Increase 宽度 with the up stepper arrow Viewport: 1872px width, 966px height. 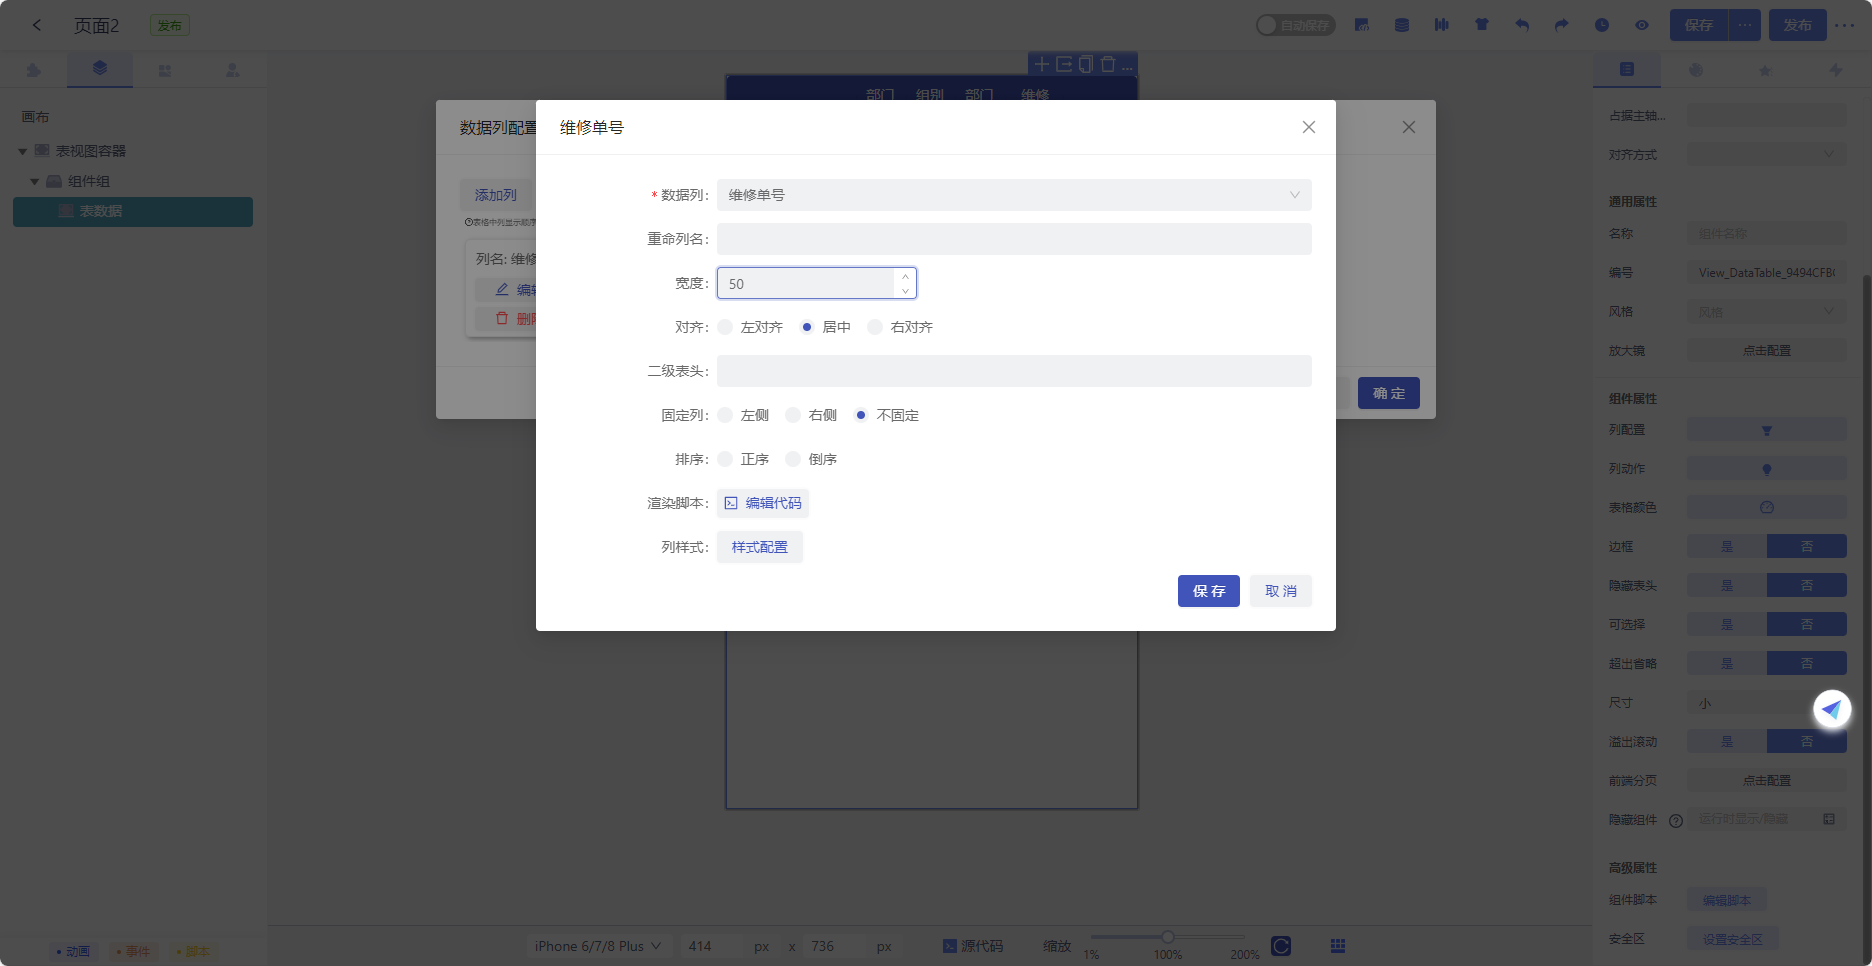pyautogui.click(x=905, y=276)
